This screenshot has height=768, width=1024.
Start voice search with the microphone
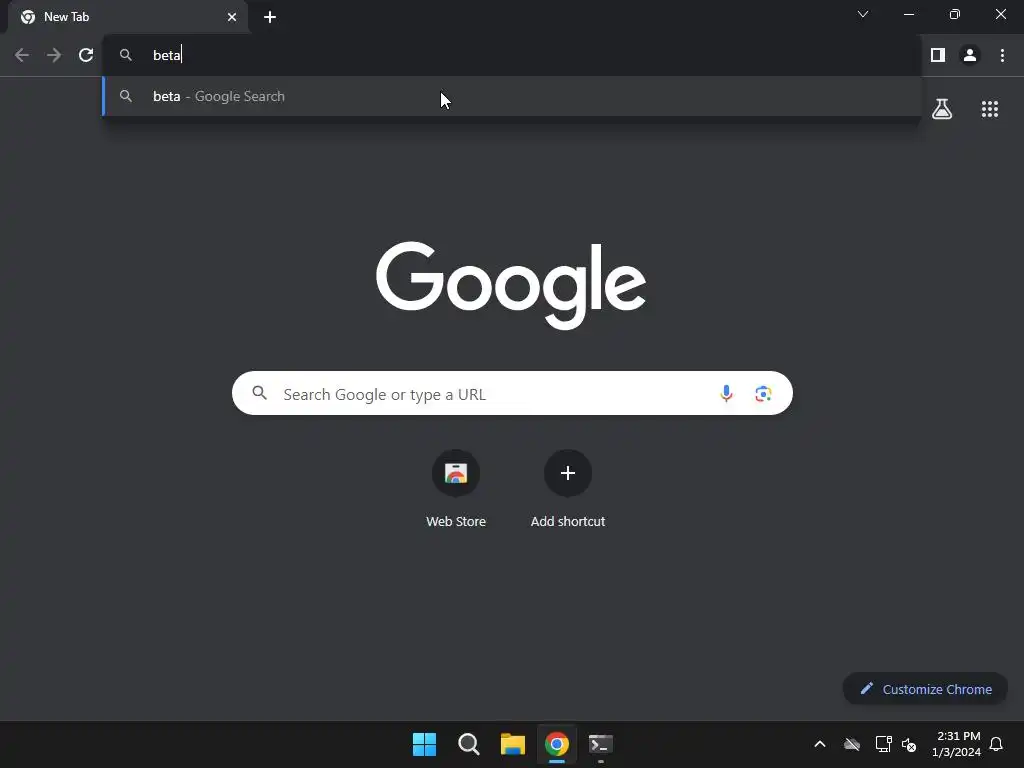pos(726,393)
